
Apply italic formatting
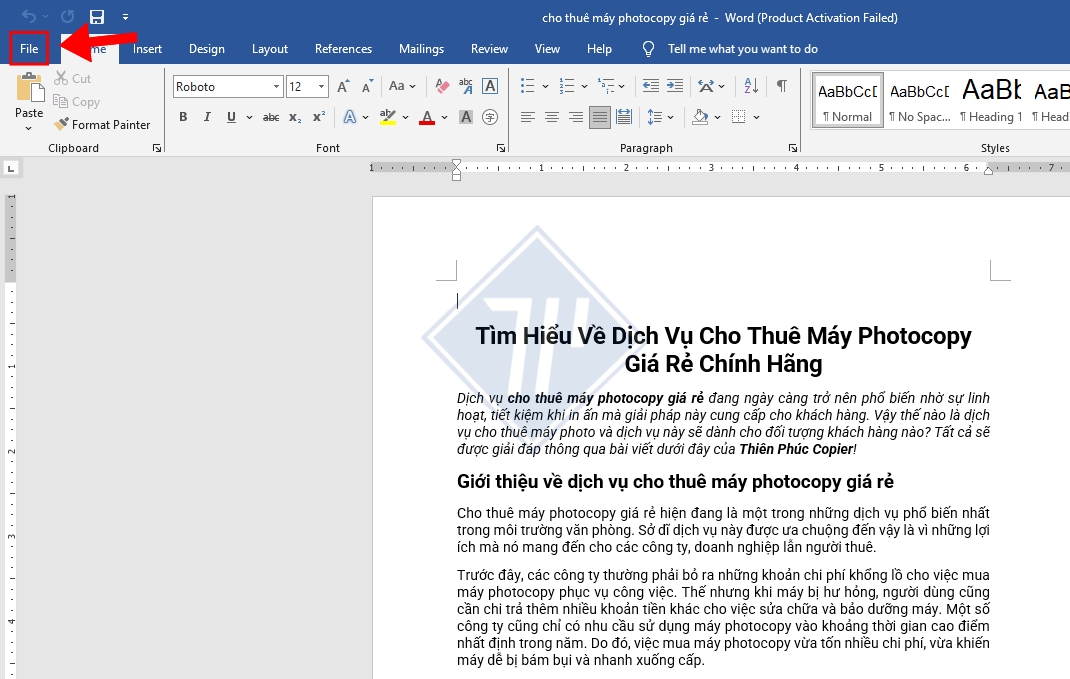pos(207,117)
